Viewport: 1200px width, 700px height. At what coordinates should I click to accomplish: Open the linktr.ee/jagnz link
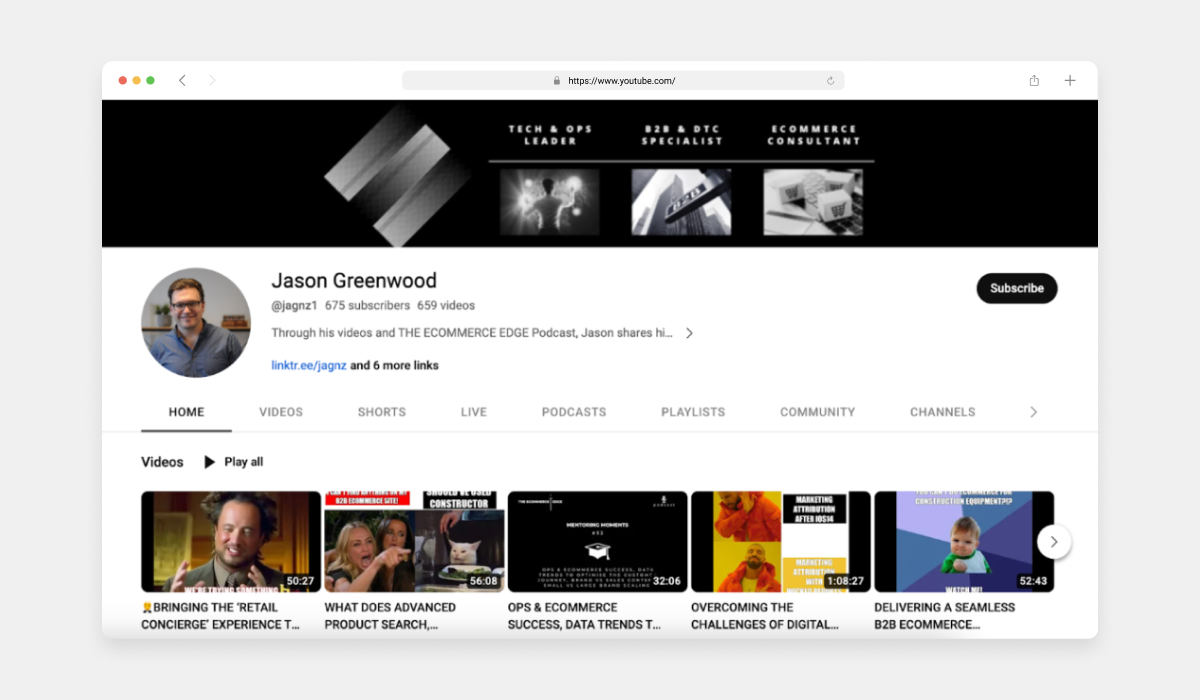pos(309,365)
